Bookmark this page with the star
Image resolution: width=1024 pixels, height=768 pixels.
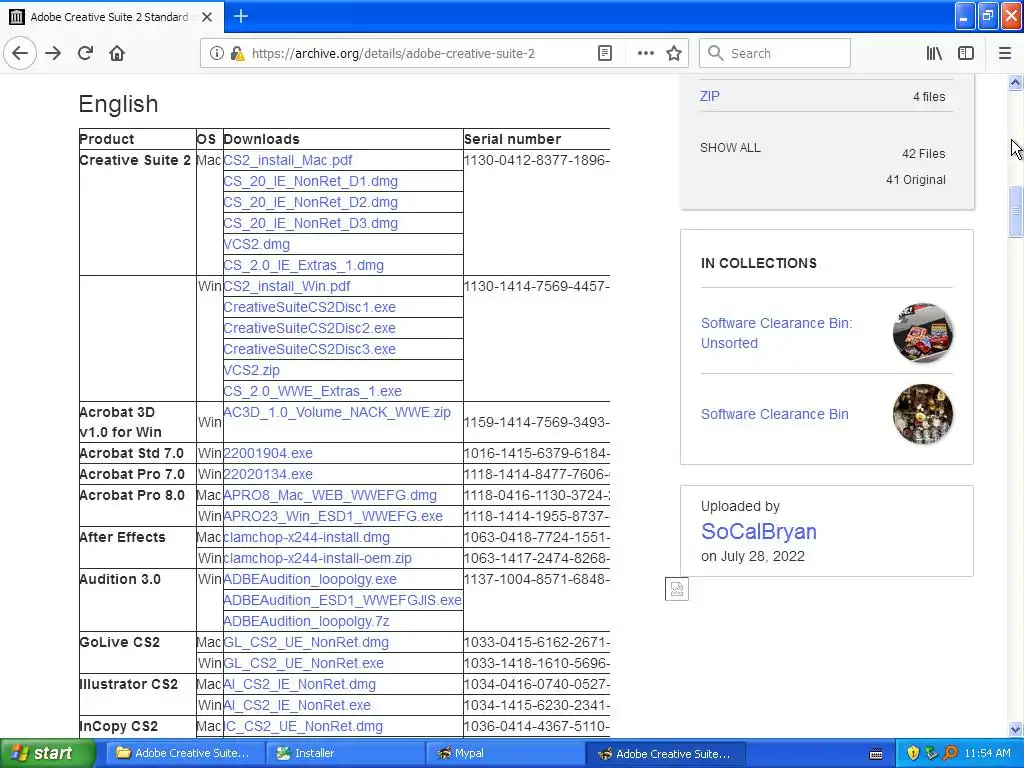(x=674, y=54)
